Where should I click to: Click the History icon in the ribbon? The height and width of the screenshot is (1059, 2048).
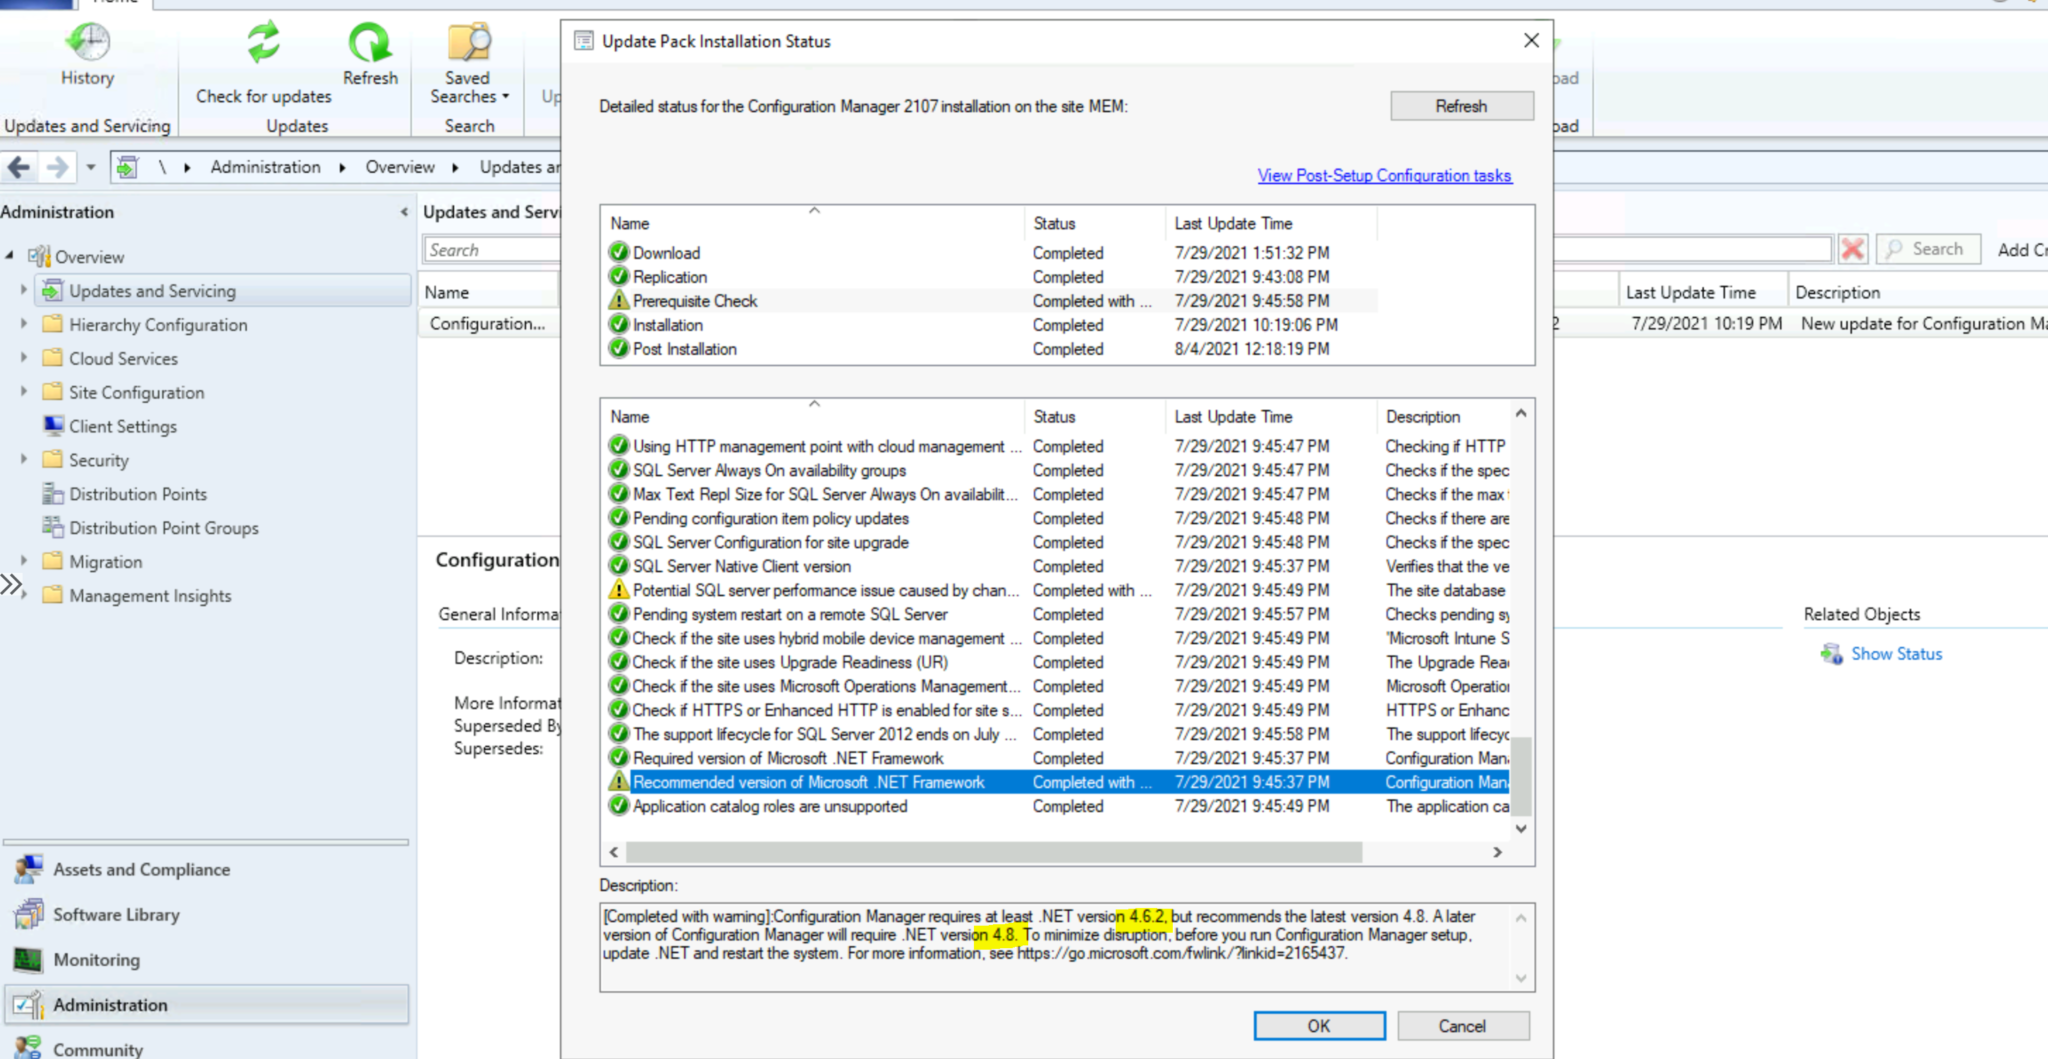pyautogui.click(x=87, y=44)
